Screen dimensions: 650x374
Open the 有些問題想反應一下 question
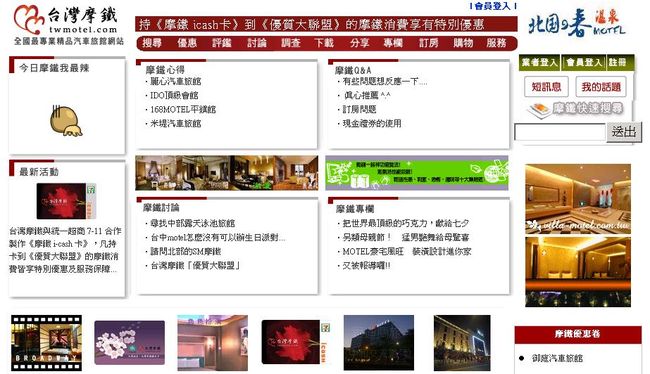pyautogui.click(x=384, y=81)
